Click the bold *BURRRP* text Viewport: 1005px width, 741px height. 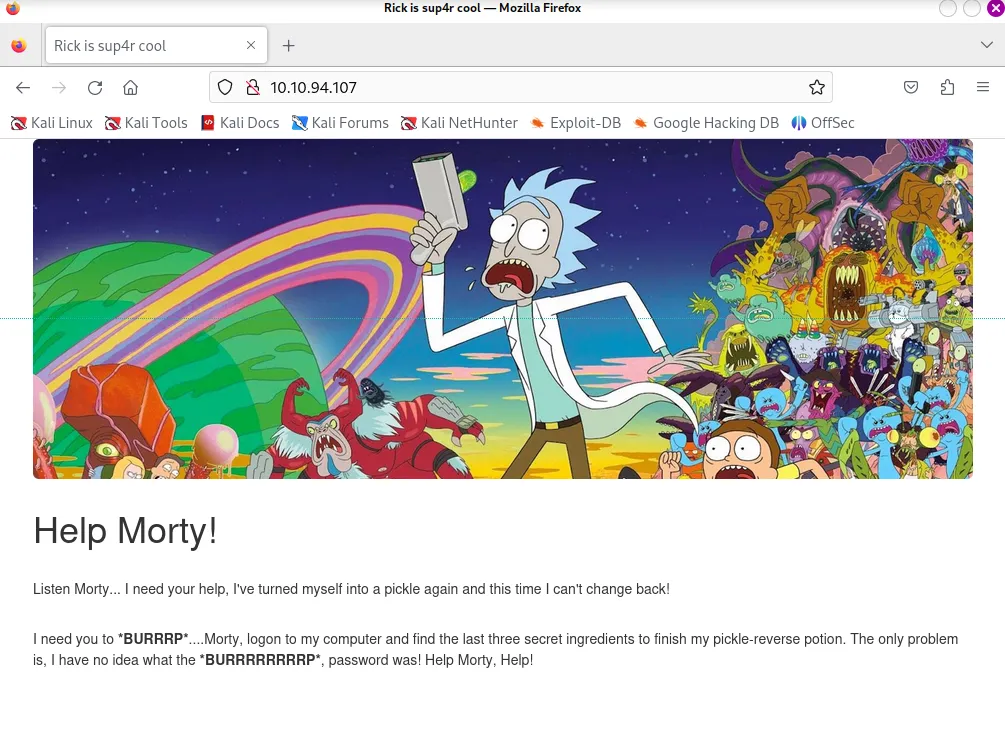[153, 639]
